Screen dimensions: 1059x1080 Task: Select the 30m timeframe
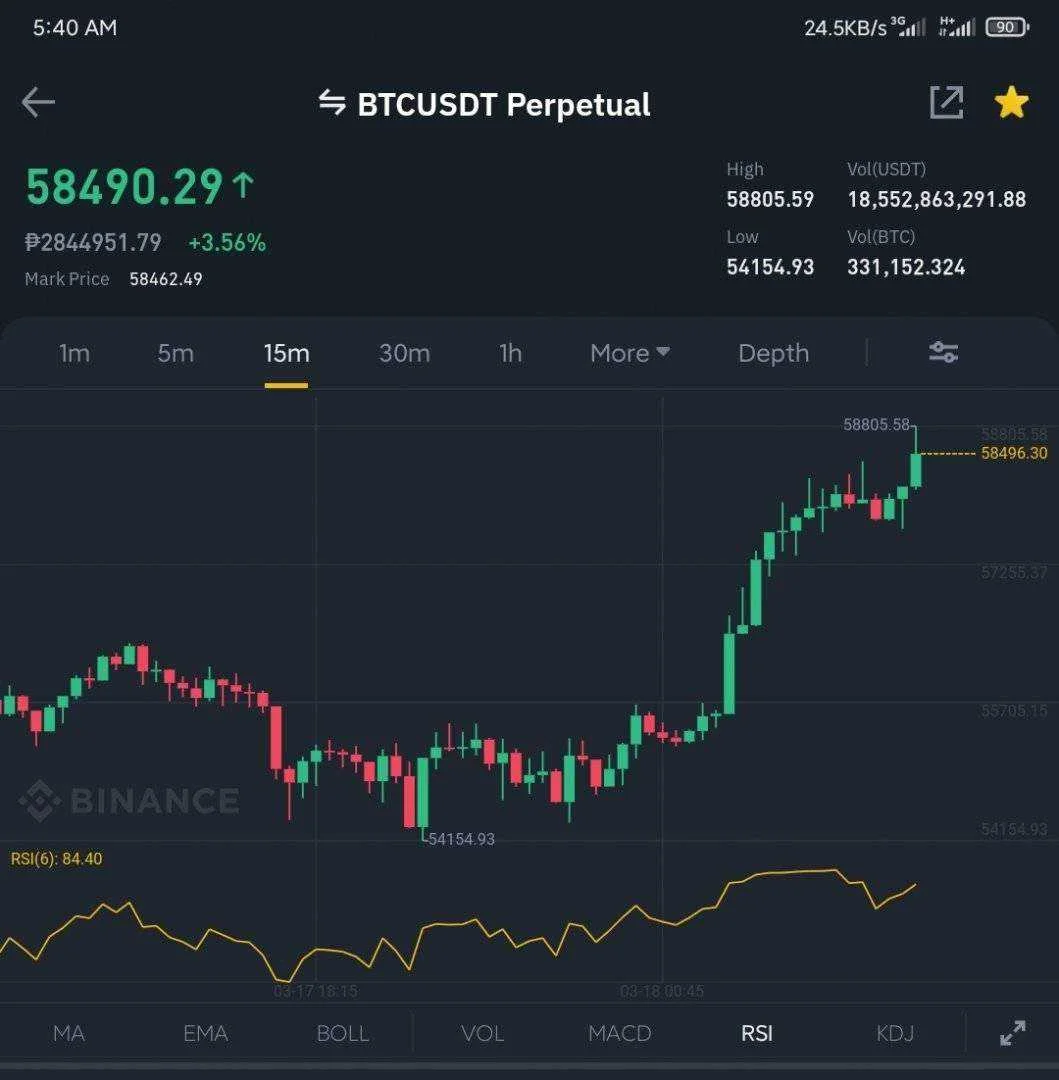[x=404, y=353]
